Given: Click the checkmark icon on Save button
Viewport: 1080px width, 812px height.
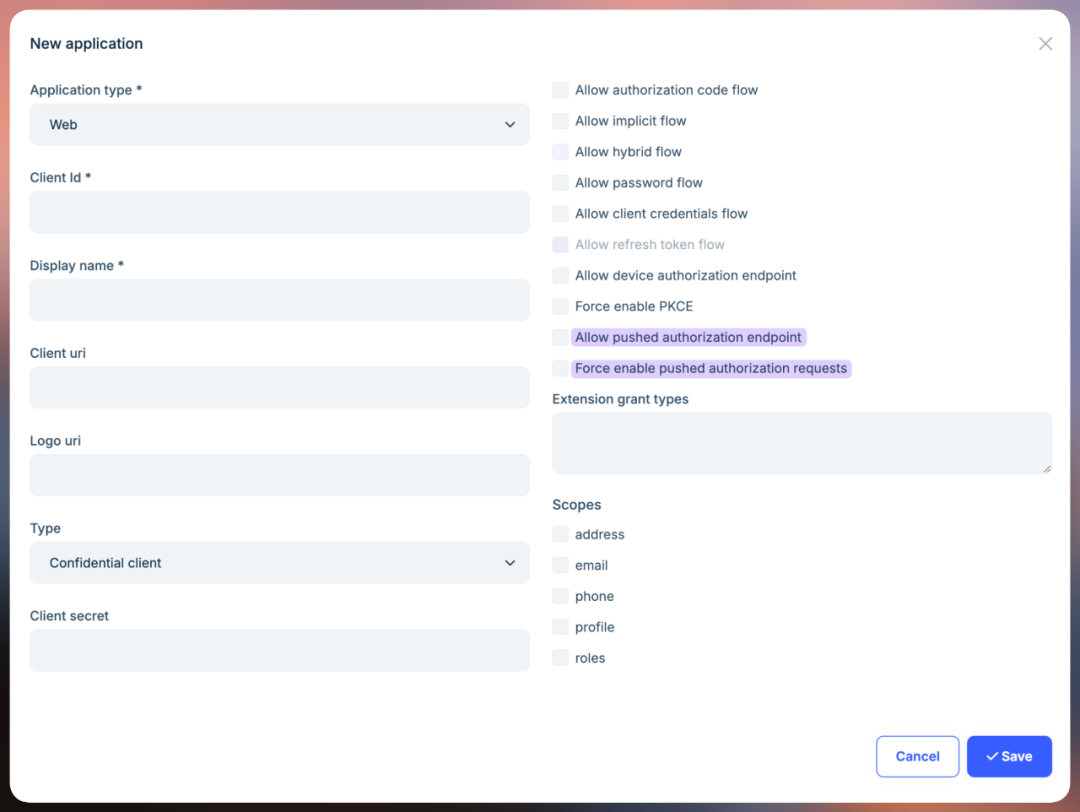Looking at the screenshot, I should pyautogui.click(x=995, y=756).
